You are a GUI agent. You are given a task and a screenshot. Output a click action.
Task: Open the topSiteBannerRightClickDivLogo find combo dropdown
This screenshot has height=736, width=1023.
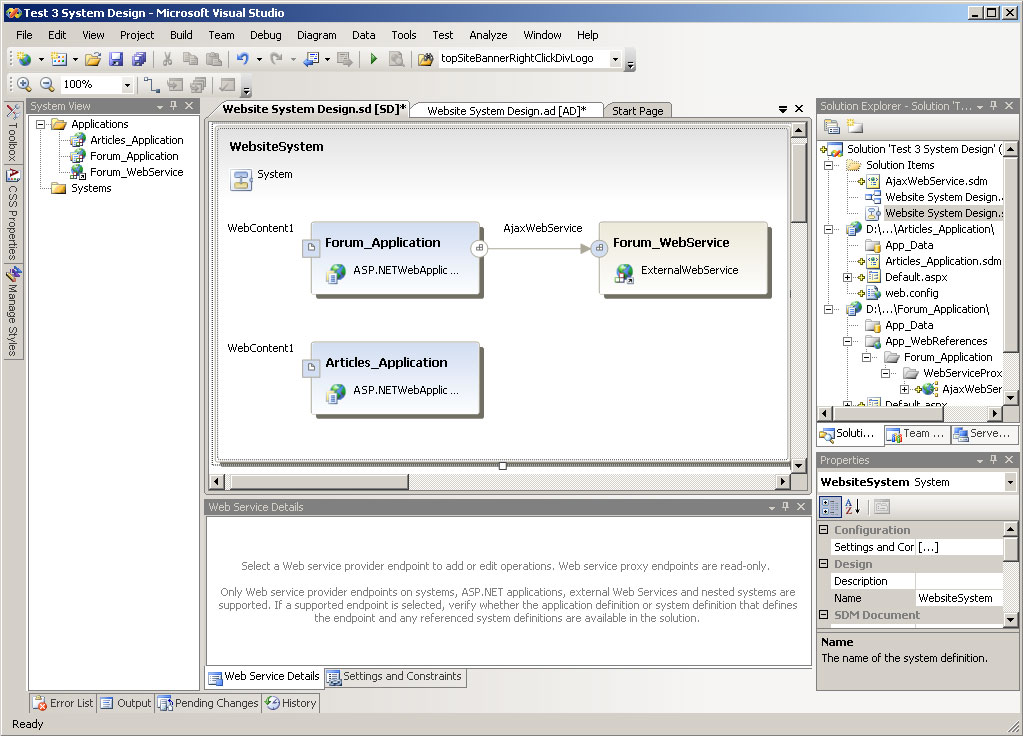pyautogui.click(x=615, y=59)
